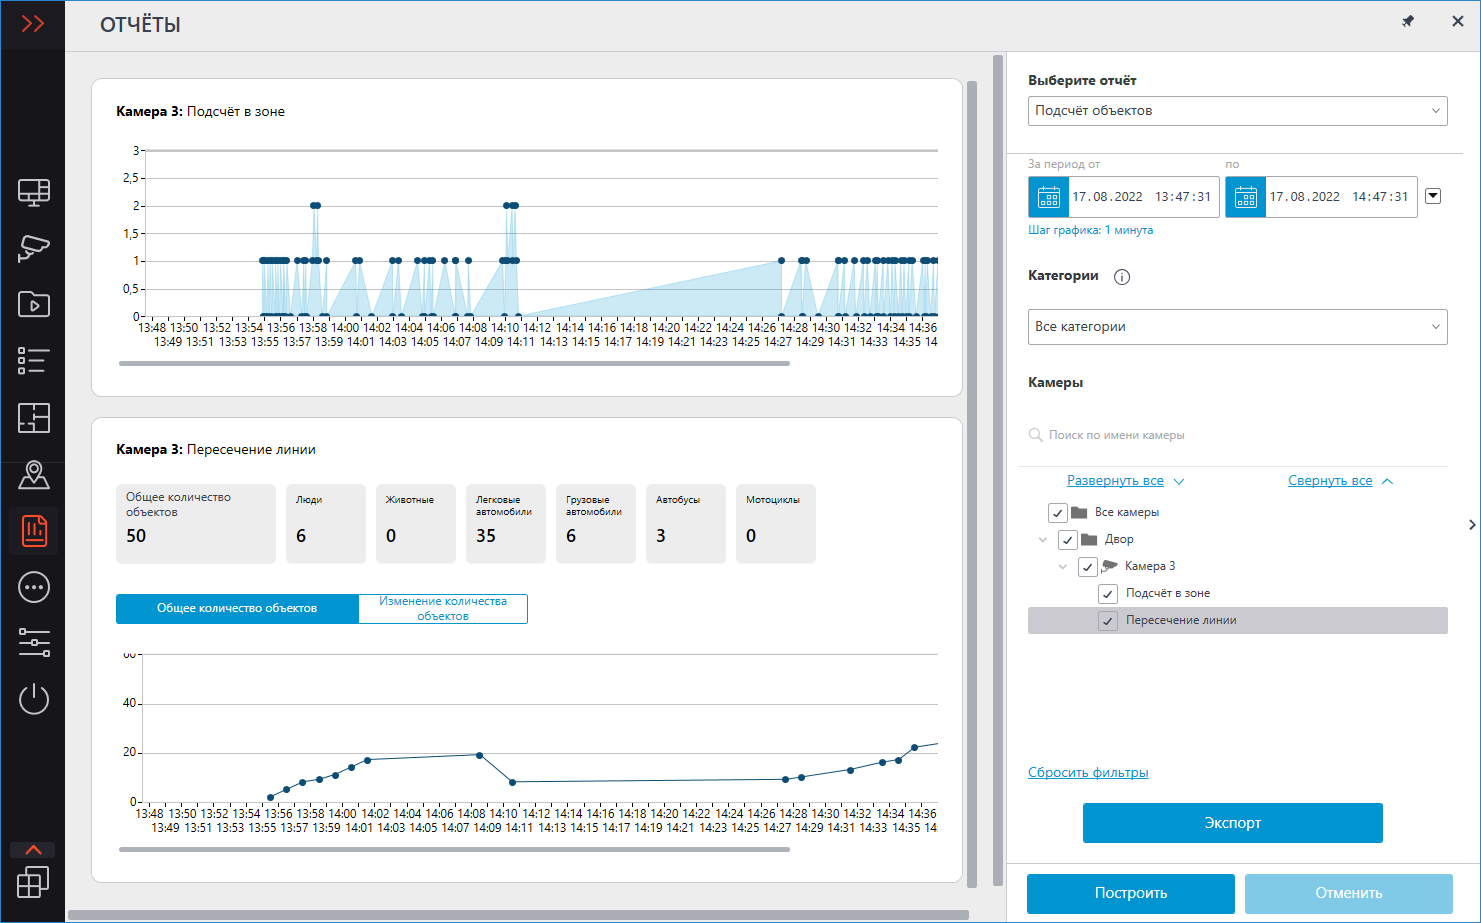Click the reports list vertical scrollbar

coord(972,484)
